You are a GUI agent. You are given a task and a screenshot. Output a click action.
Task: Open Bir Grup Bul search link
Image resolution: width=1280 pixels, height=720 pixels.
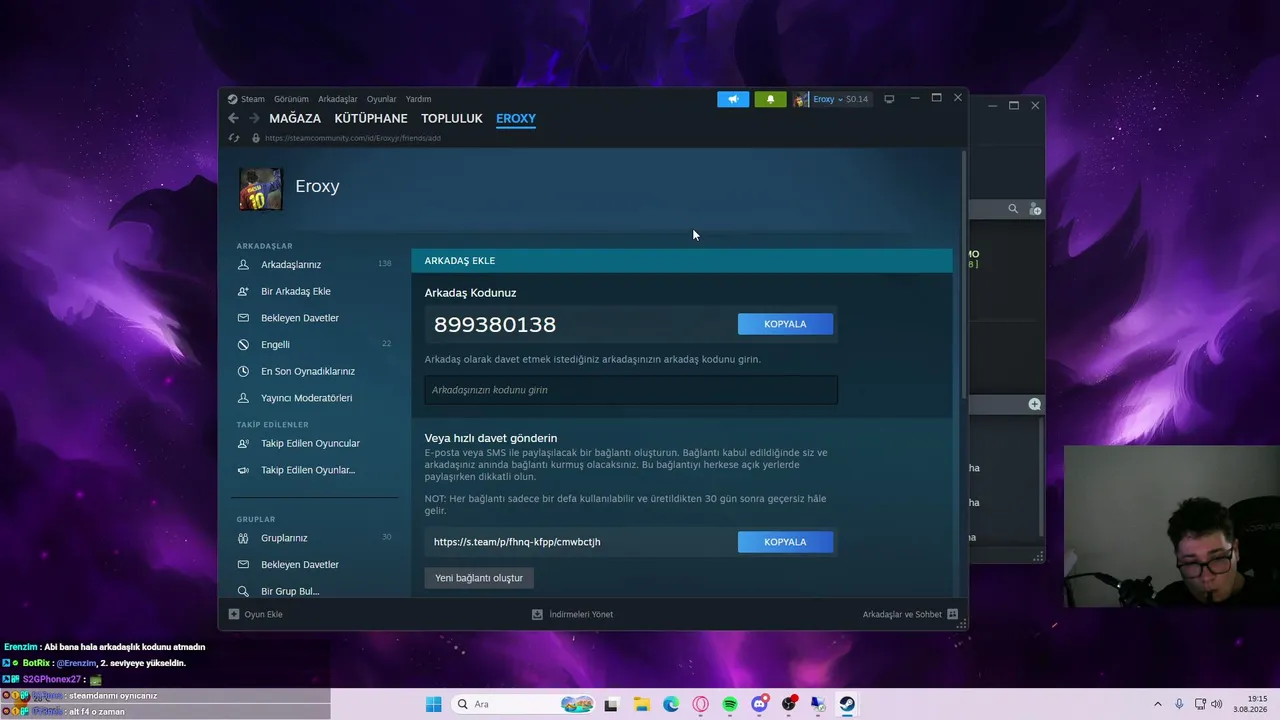290,591
